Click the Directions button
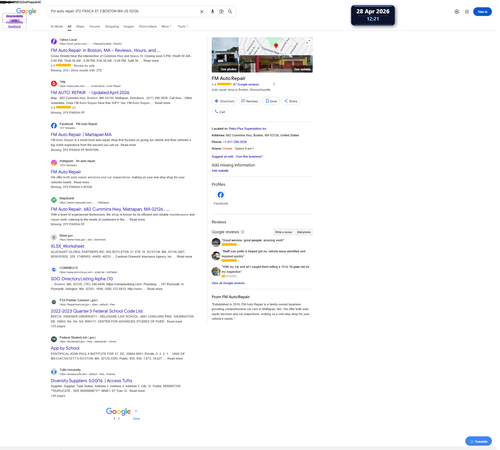The image size is (500, 450). pos(224,101)
